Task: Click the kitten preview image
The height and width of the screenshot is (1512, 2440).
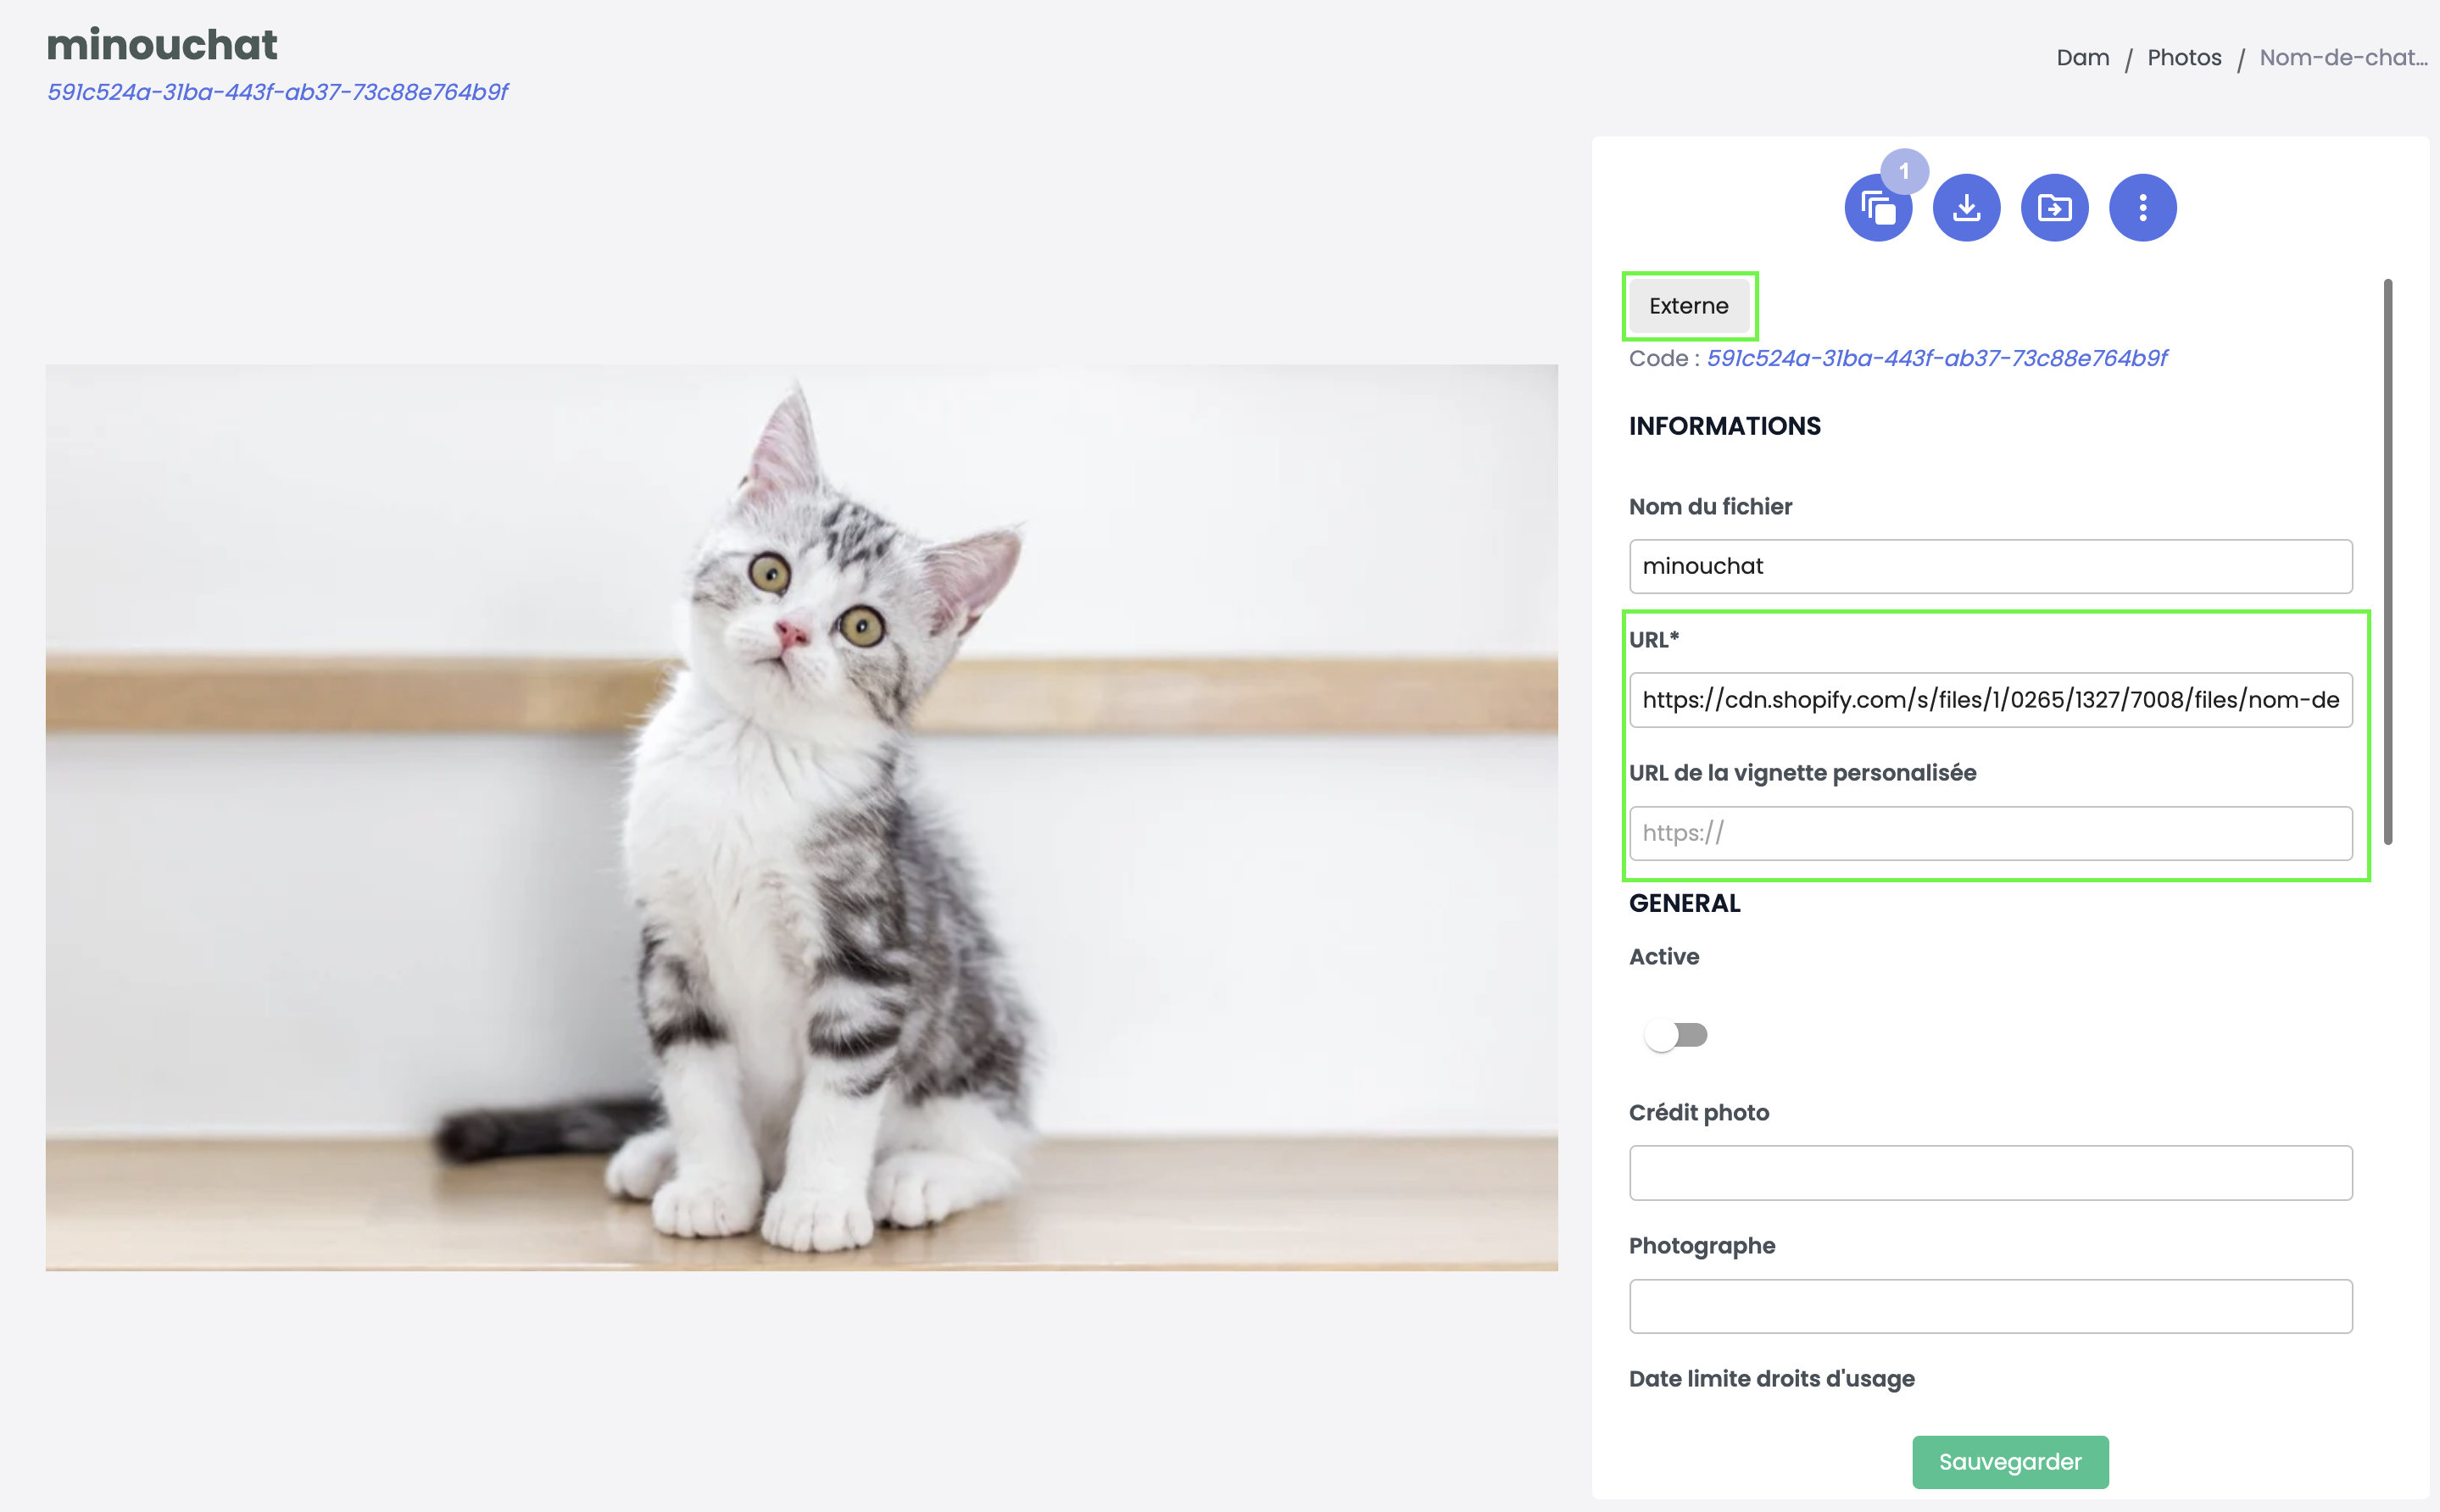Action: 801,817
